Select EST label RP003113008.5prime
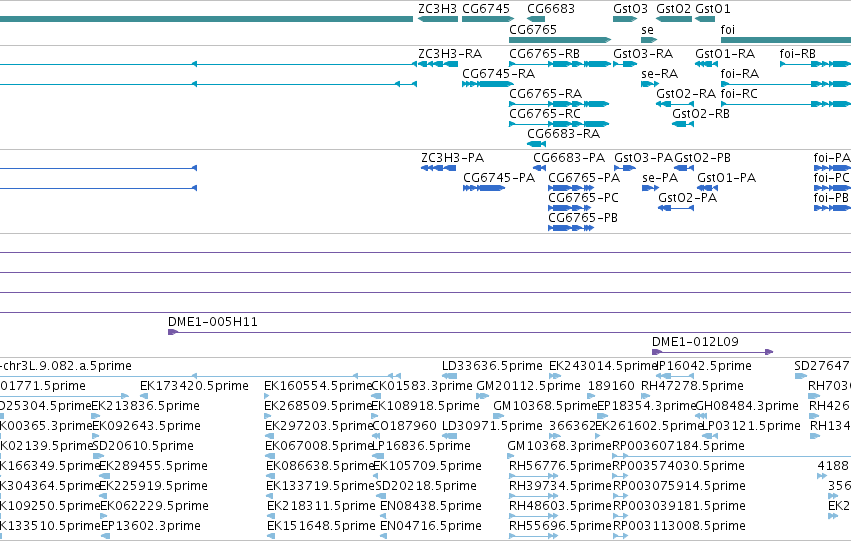The height and width of the screenshot is (541, 851). pyautogui.click(x=679, y=526)
